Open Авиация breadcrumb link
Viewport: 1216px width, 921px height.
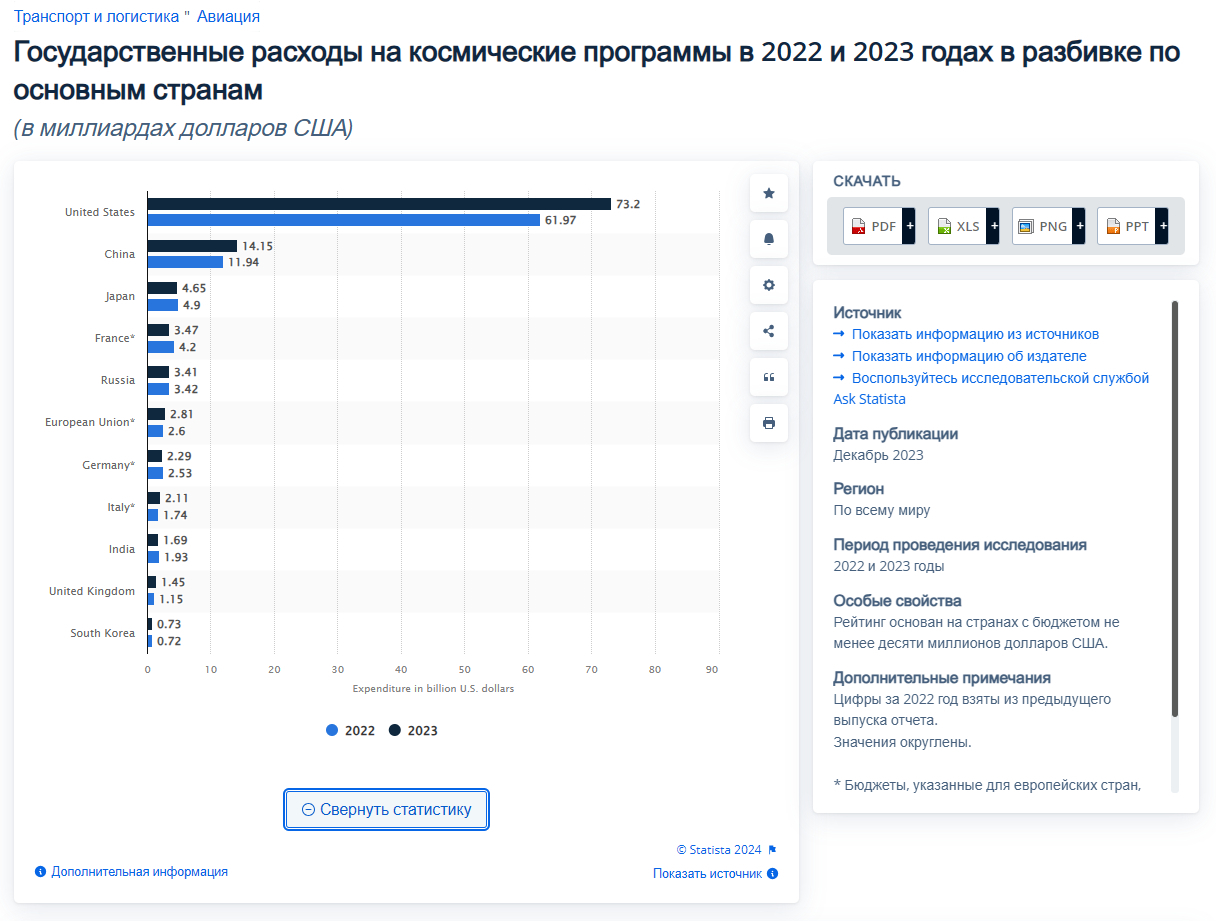(229, 17)
